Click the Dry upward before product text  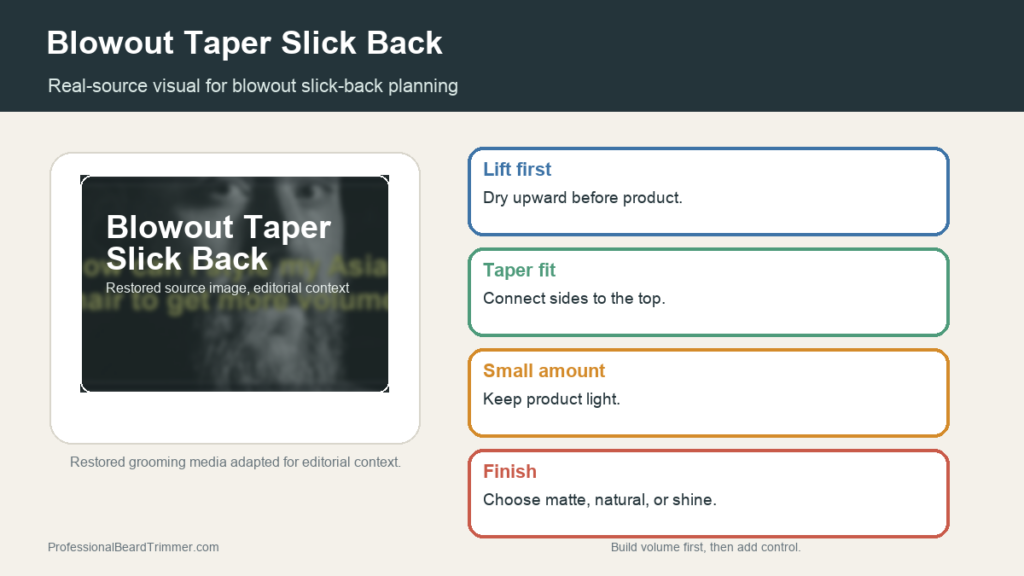click(582, 198)
